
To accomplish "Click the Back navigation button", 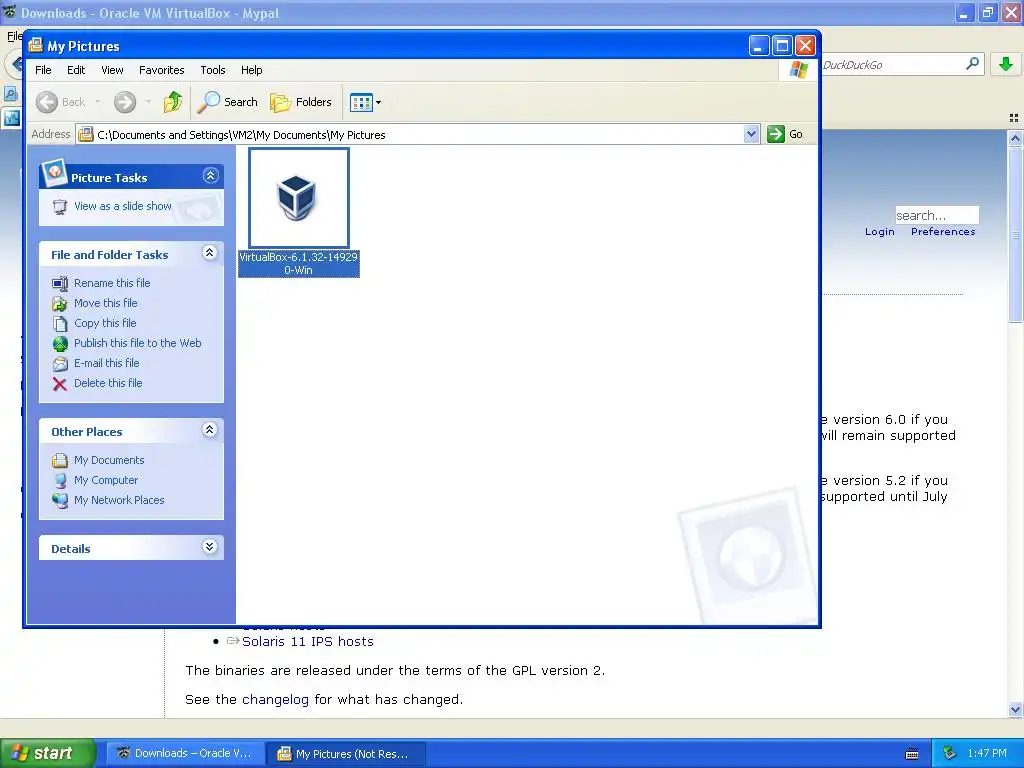I will click(x=61, y=102).
